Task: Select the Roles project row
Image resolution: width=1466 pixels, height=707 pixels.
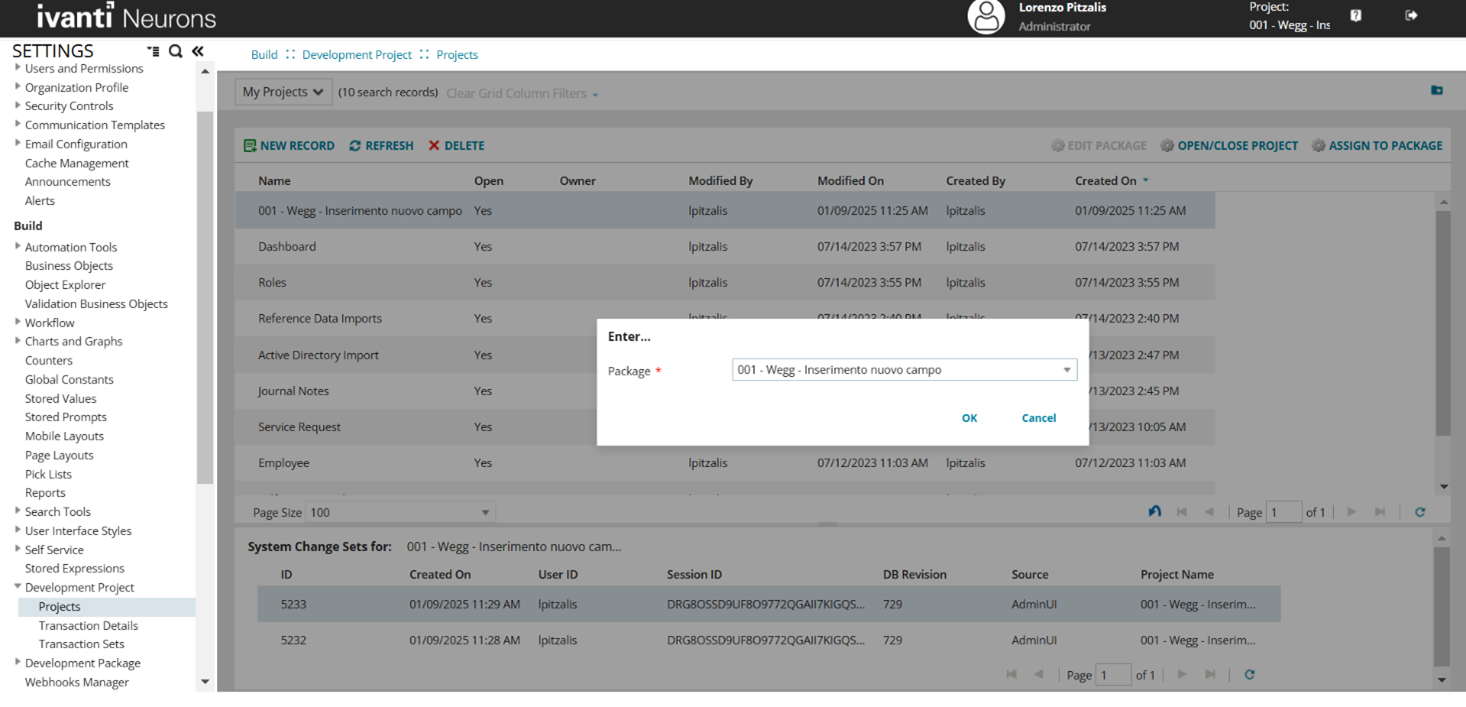Action: tap(725, 283)
